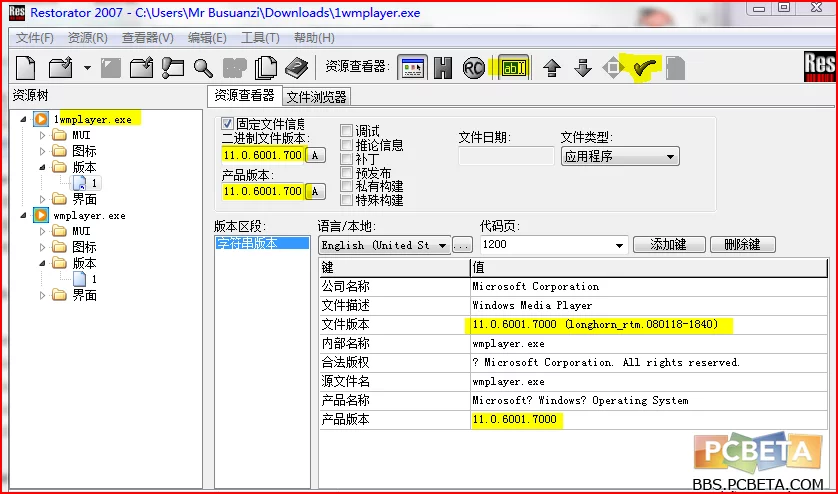Viewport: 838px width, 494px height.
Task: Expand 图标 arrow under 1wmplayer.exe
Action: click(43, 151)
